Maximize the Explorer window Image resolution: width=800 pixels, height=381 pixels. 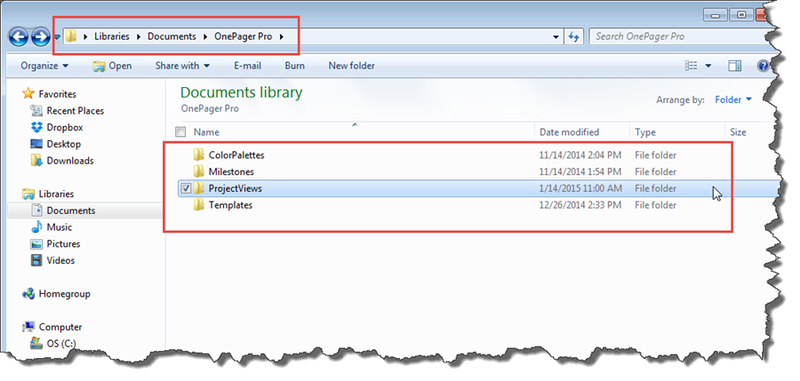(x=741, y=15)
